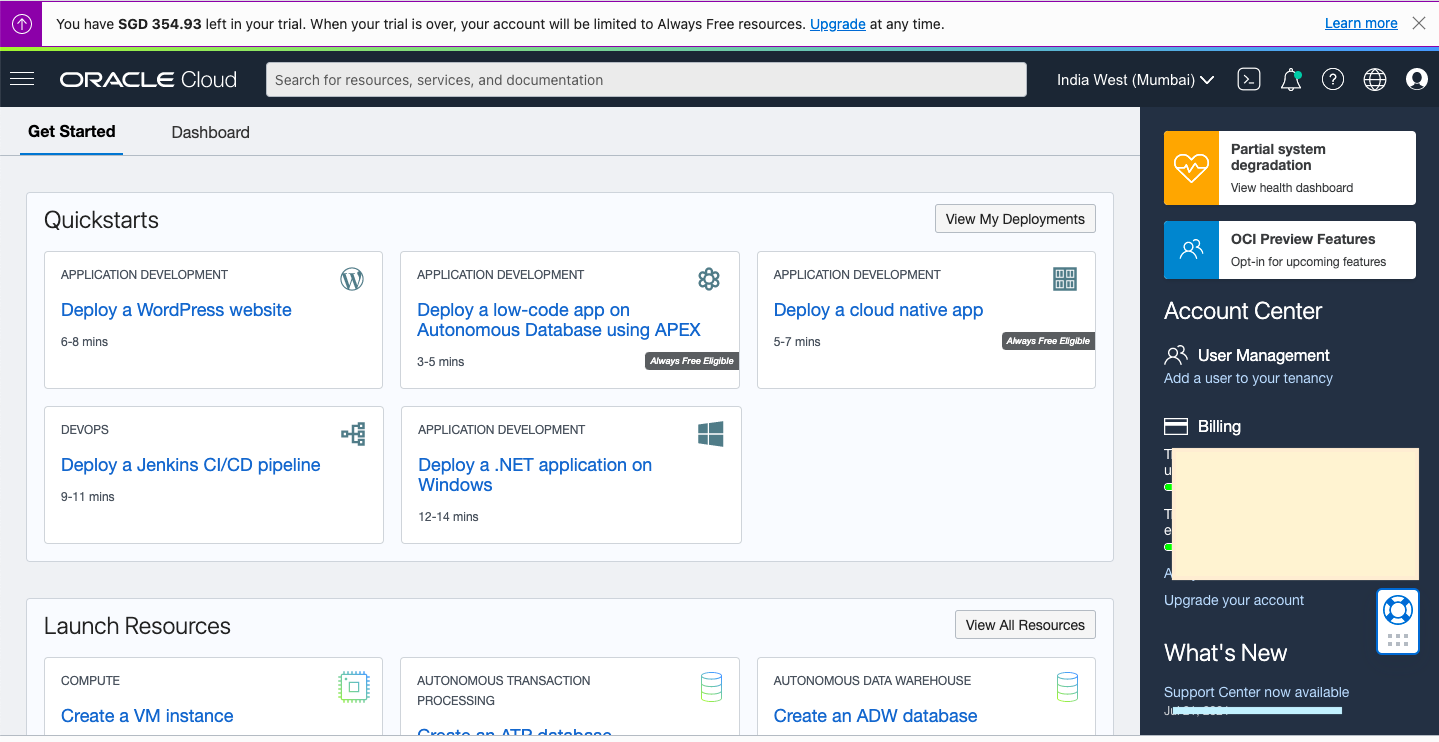
Task: Select the Jenkins pipeline icon on the DevOps card
Action: point(353,433)
